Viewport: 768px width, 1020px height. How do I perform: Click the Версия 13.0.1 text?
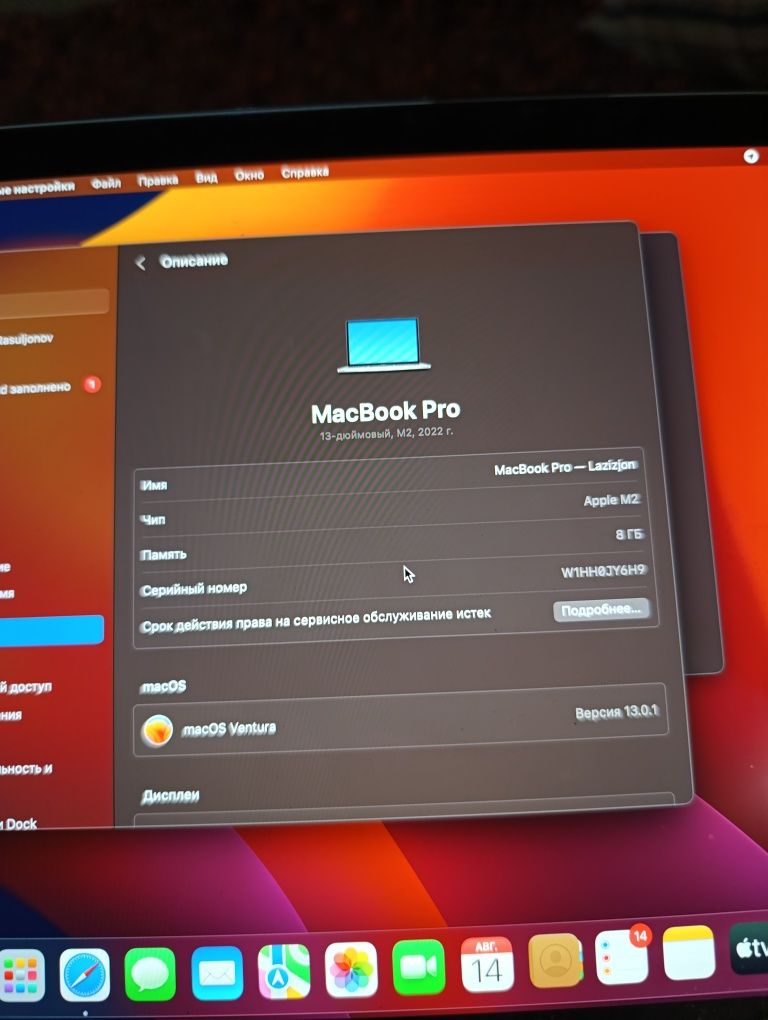pos(616,712)
